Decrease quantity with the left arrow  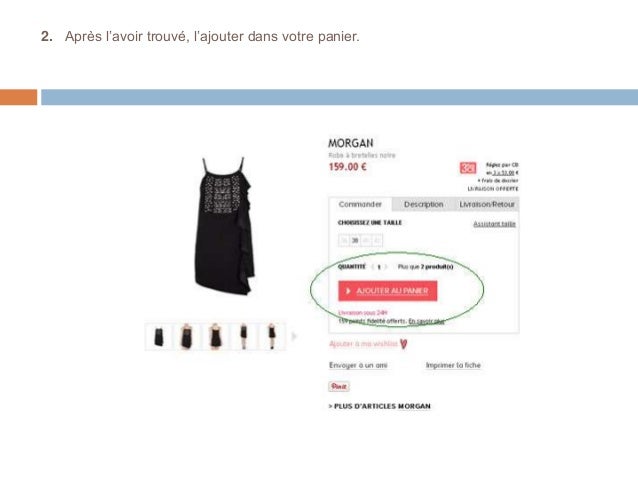(x=372, y=267)
